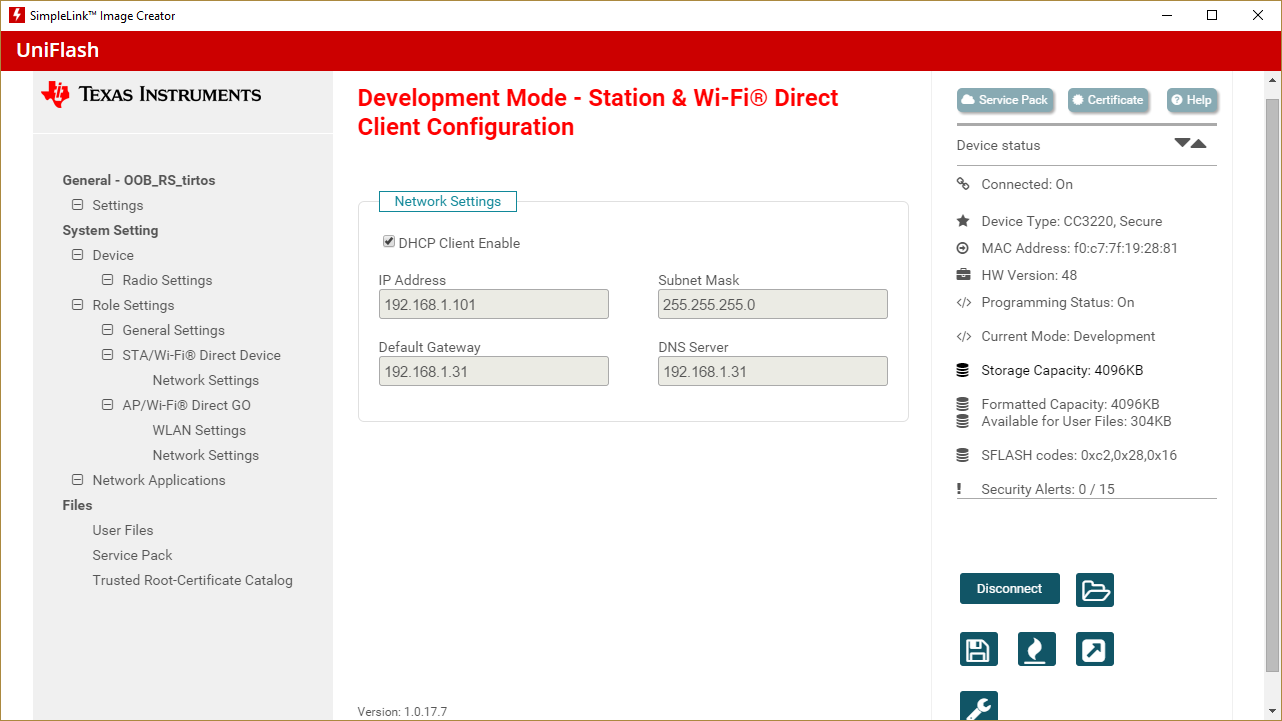The width and height of the screenshot is (1282, 721).
Task: Click the Storage Capacity: 4096KB text
Action: point(1062,370)
